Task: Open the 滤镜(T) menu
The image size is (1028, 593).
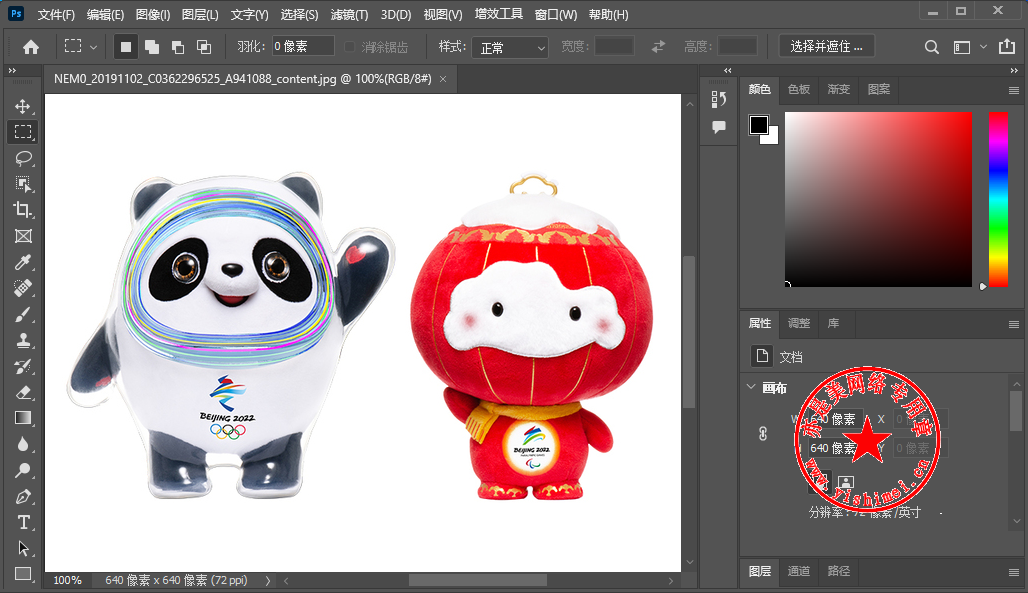Action: [x=349, y=14]
